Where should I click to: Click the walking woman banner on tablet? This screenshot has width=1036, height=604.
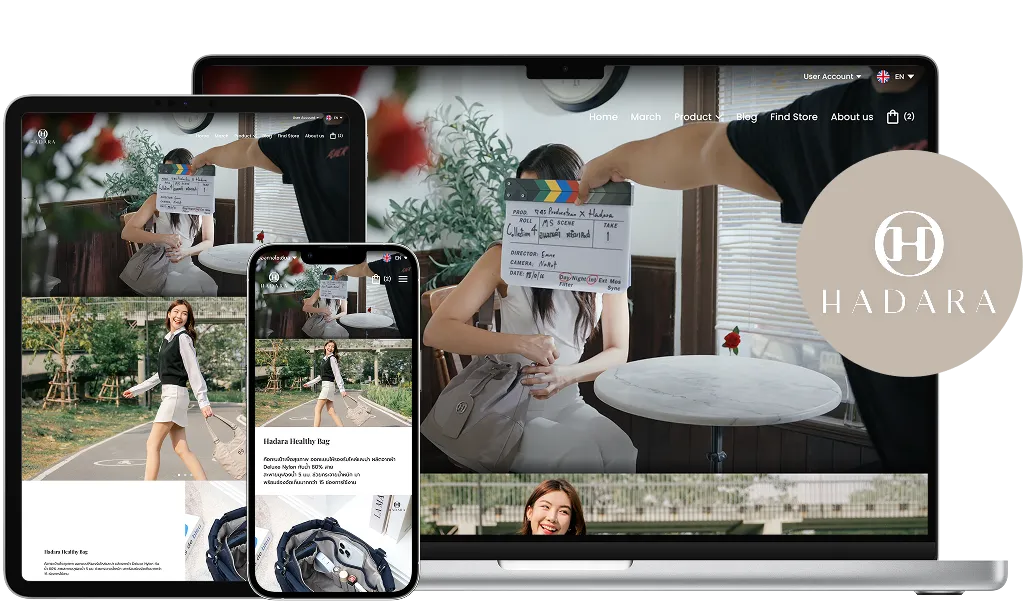[135, 389]
